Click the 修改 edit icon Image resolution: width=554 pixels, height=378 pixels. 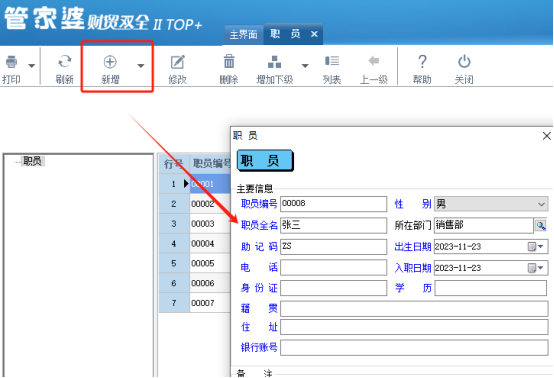[x=177, y=62]
